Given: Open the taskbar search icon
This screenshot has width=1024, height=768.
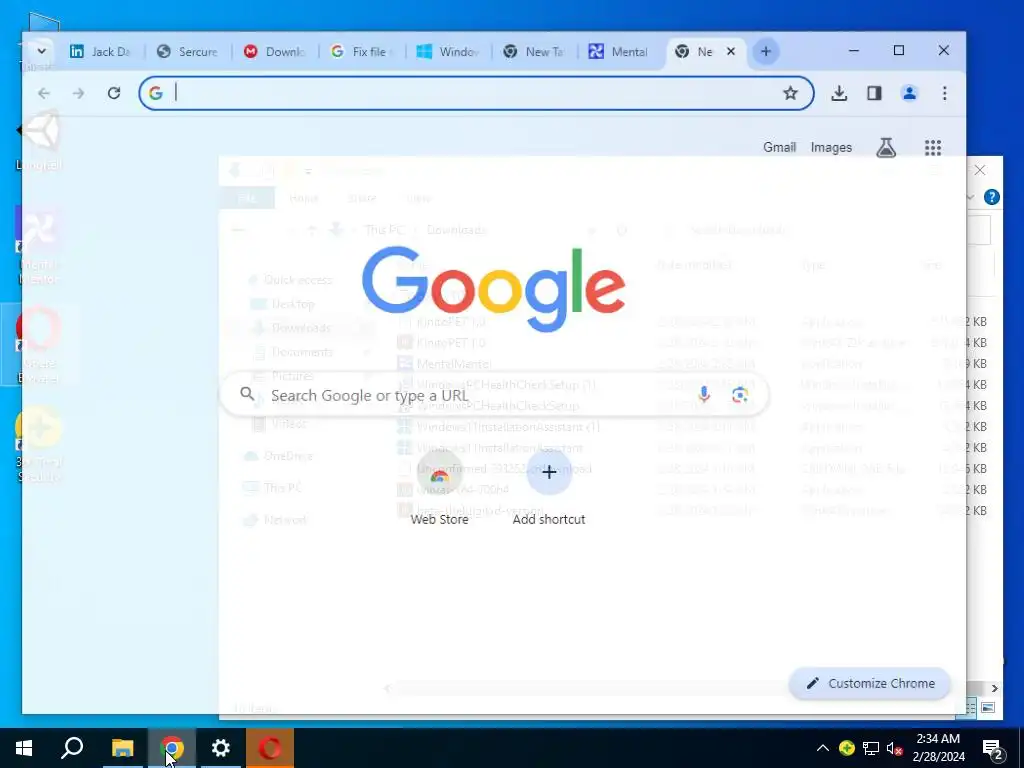Looking at the screenshot, I should pyautogui.click(x=72, y=748).
